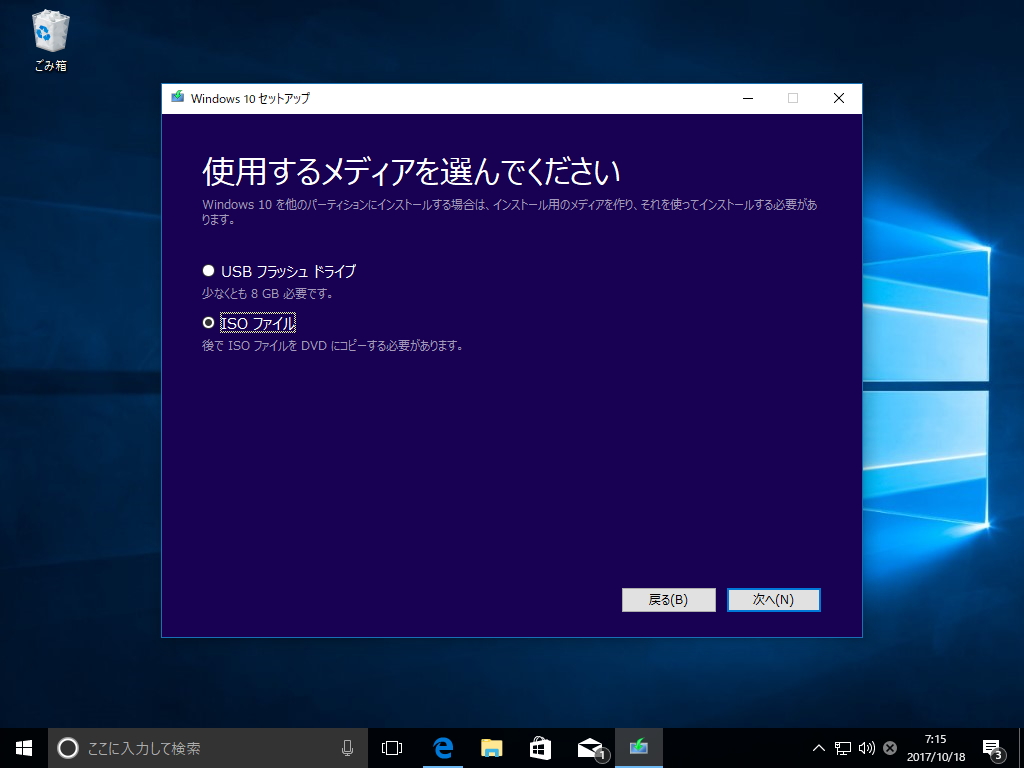Open Task View

tap(392, 747)
